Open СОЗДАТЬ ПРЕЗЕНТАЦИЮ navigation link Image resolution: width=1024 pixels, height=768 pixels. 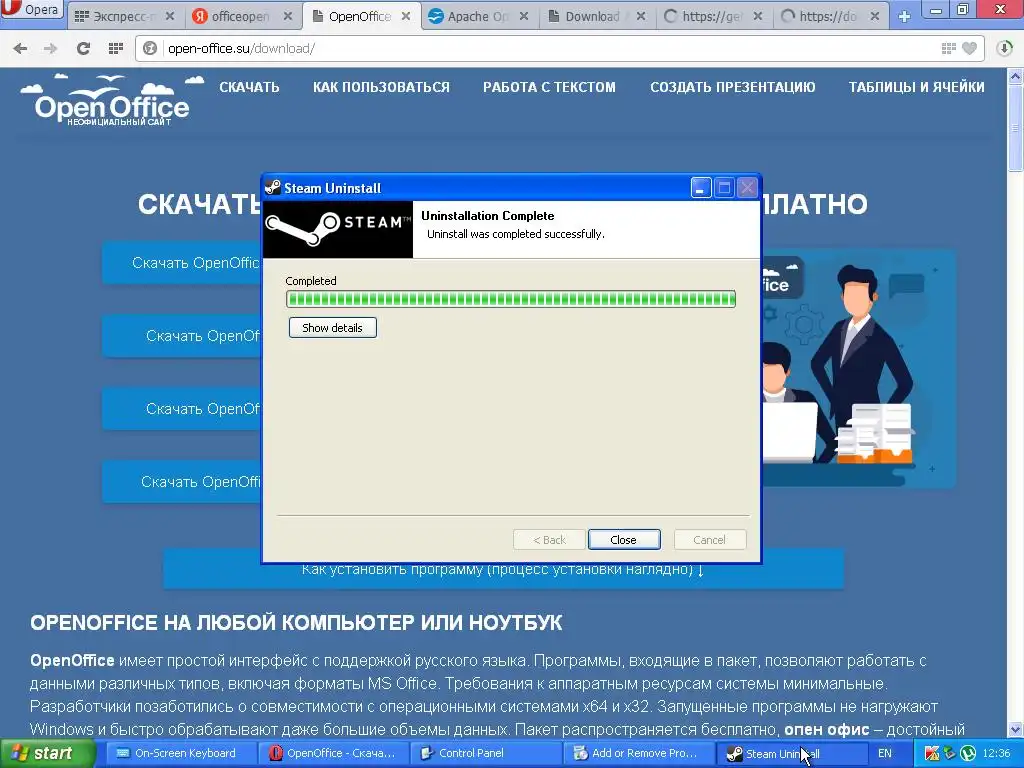coord(733,87)
